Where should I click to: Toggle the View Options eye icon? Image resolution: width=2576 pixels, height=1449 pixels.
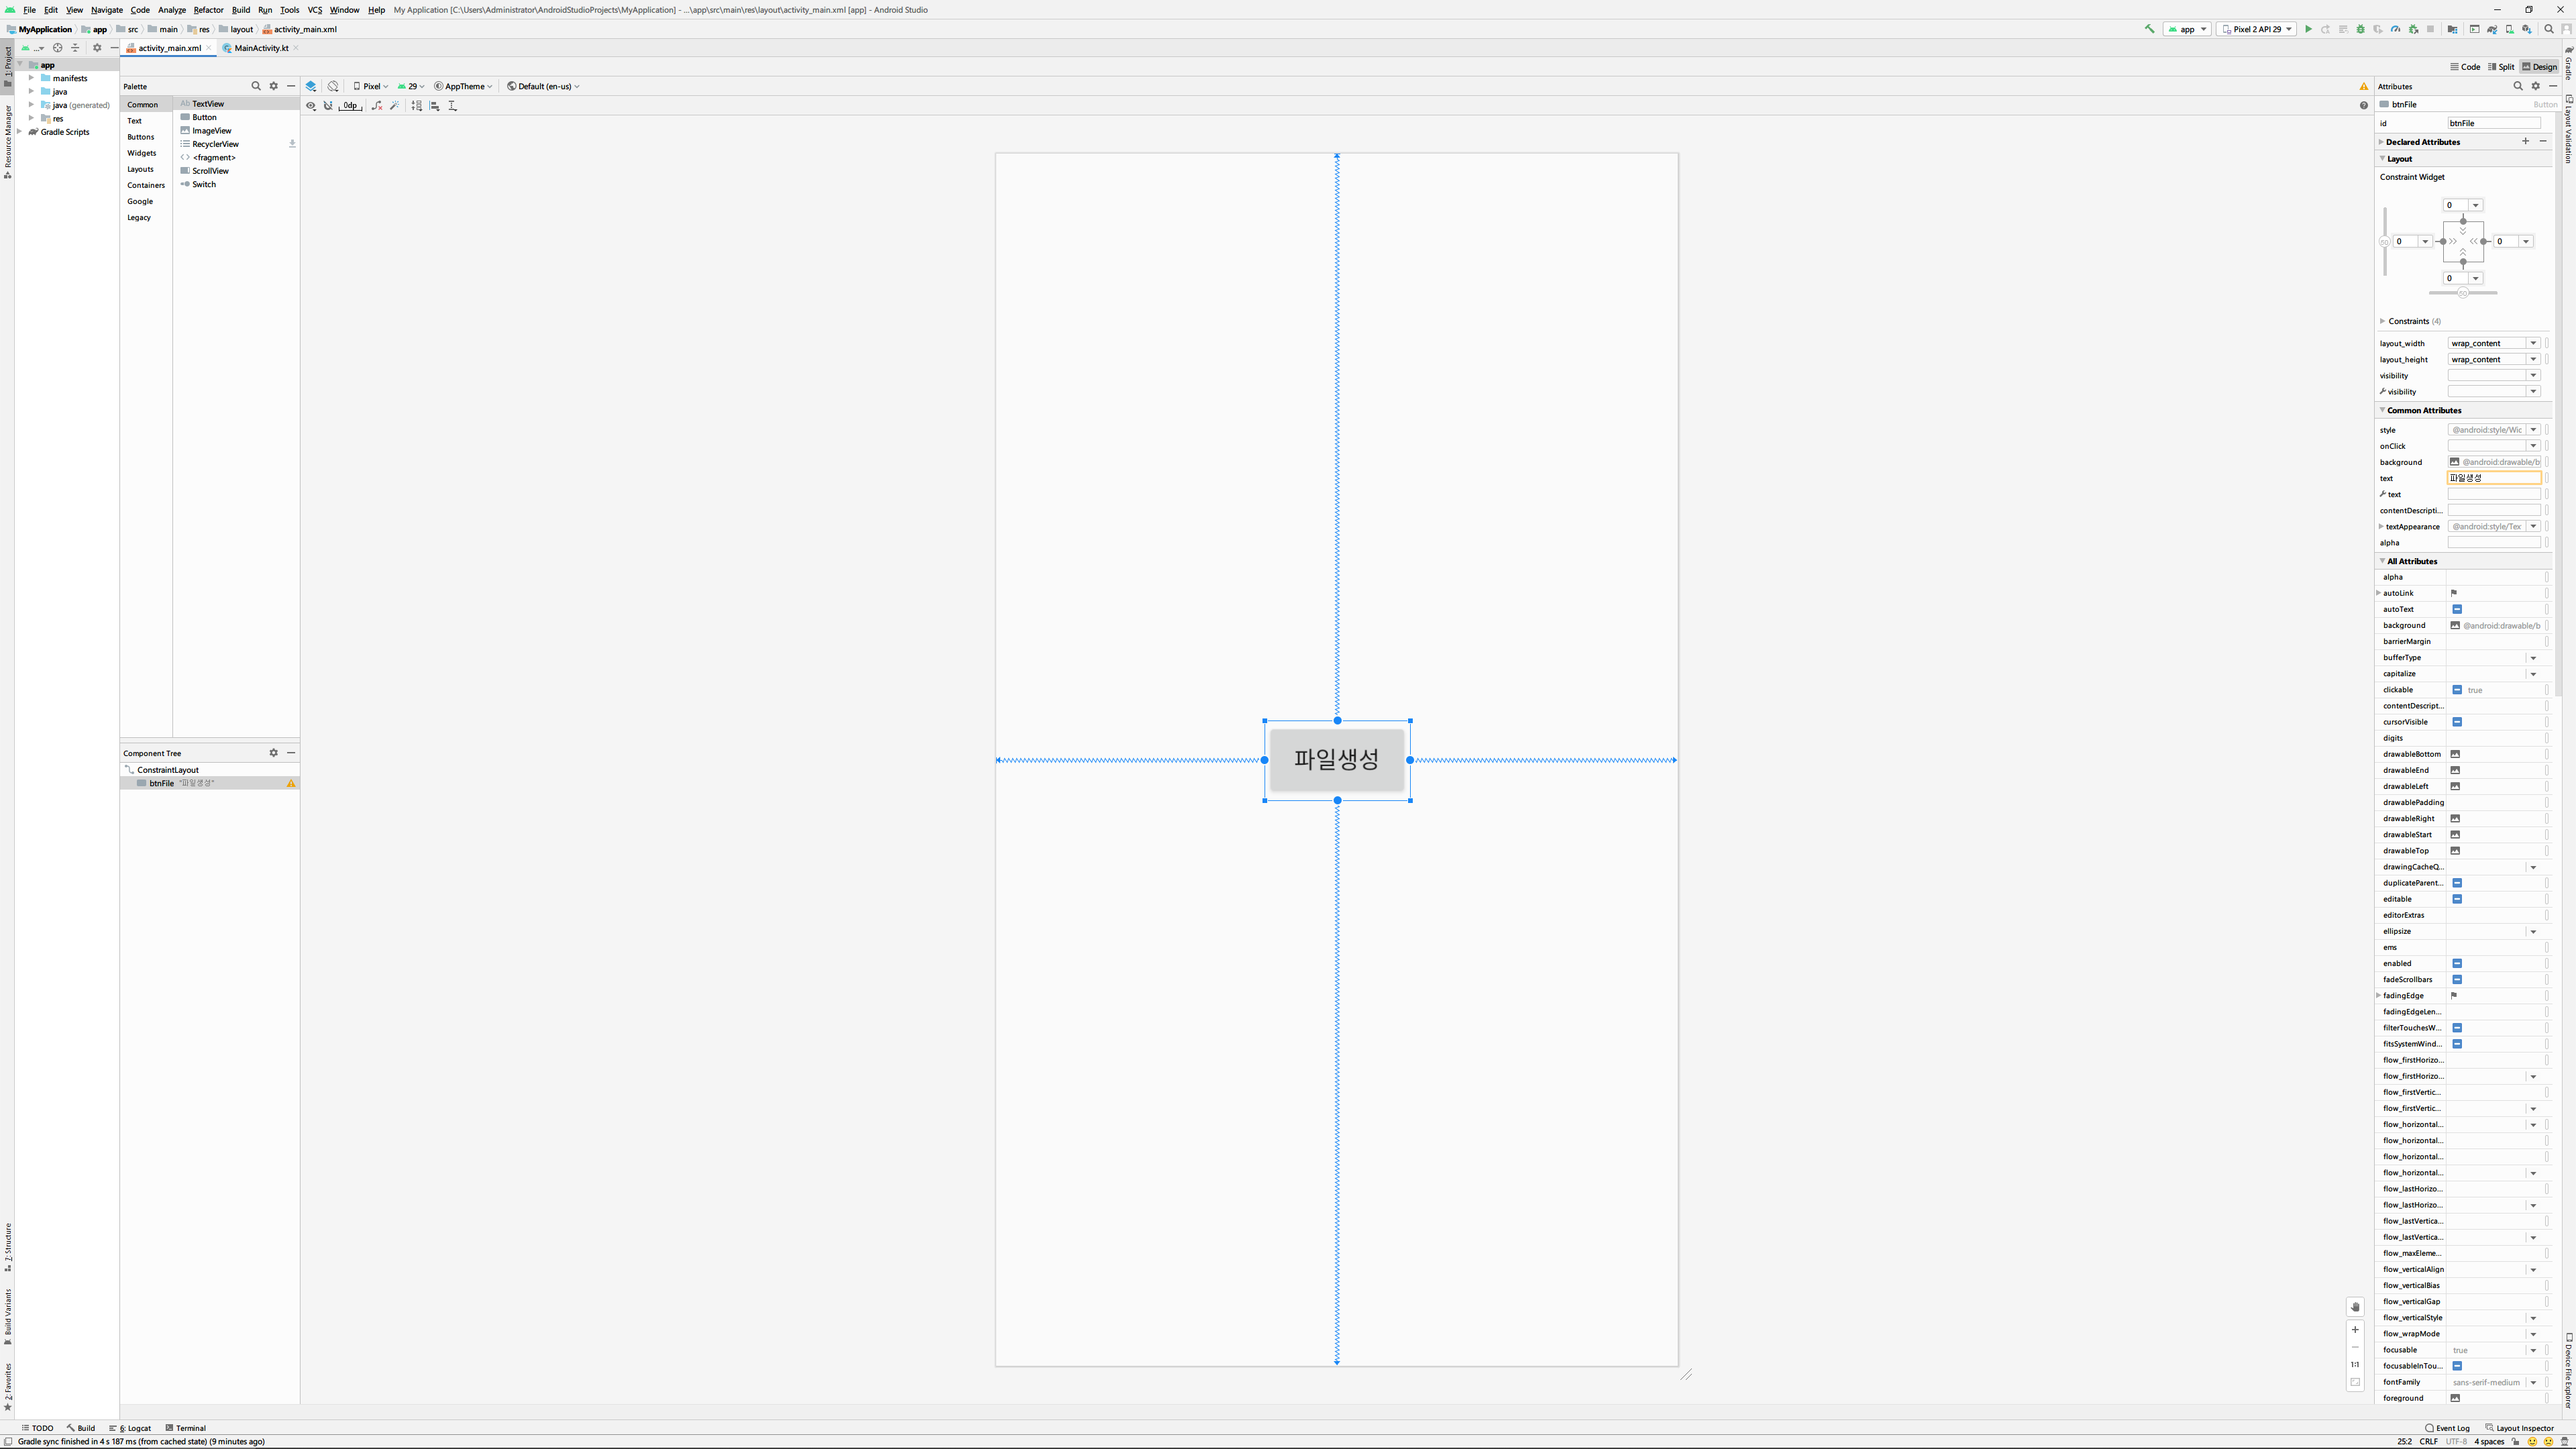tap(311, 105)
